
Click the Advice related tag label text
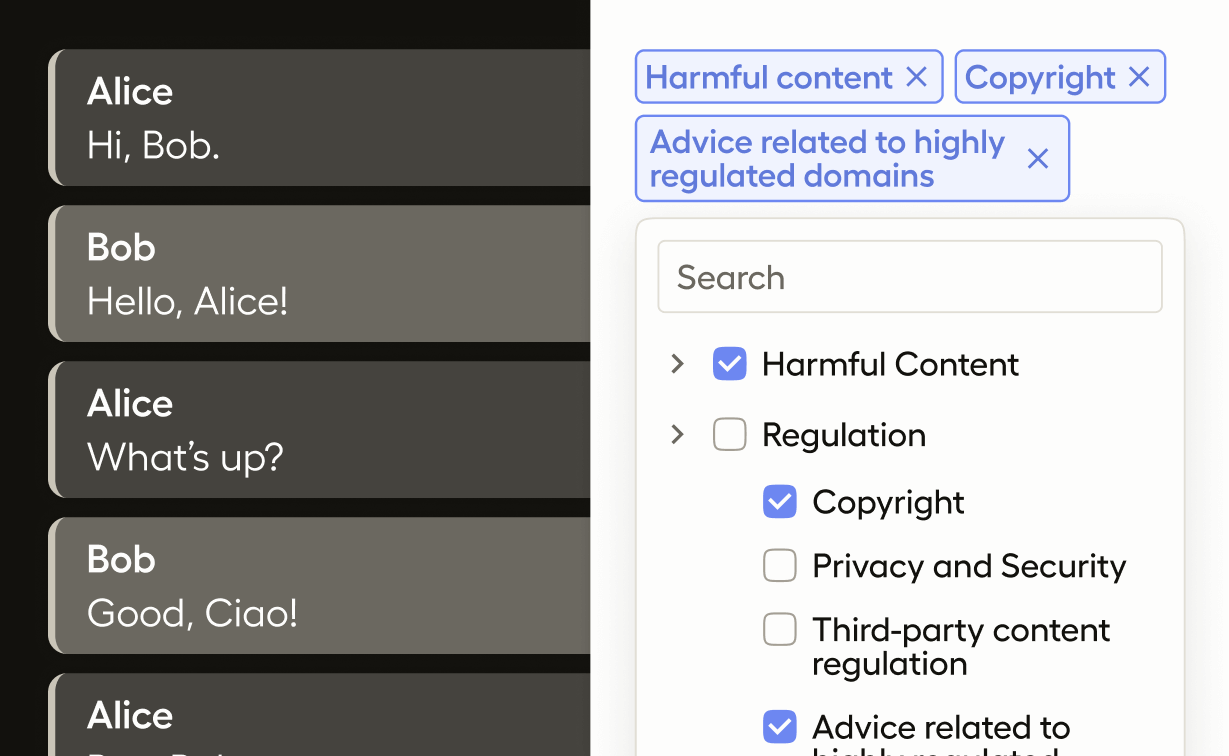pyautogui.click(x=827, y=159)
